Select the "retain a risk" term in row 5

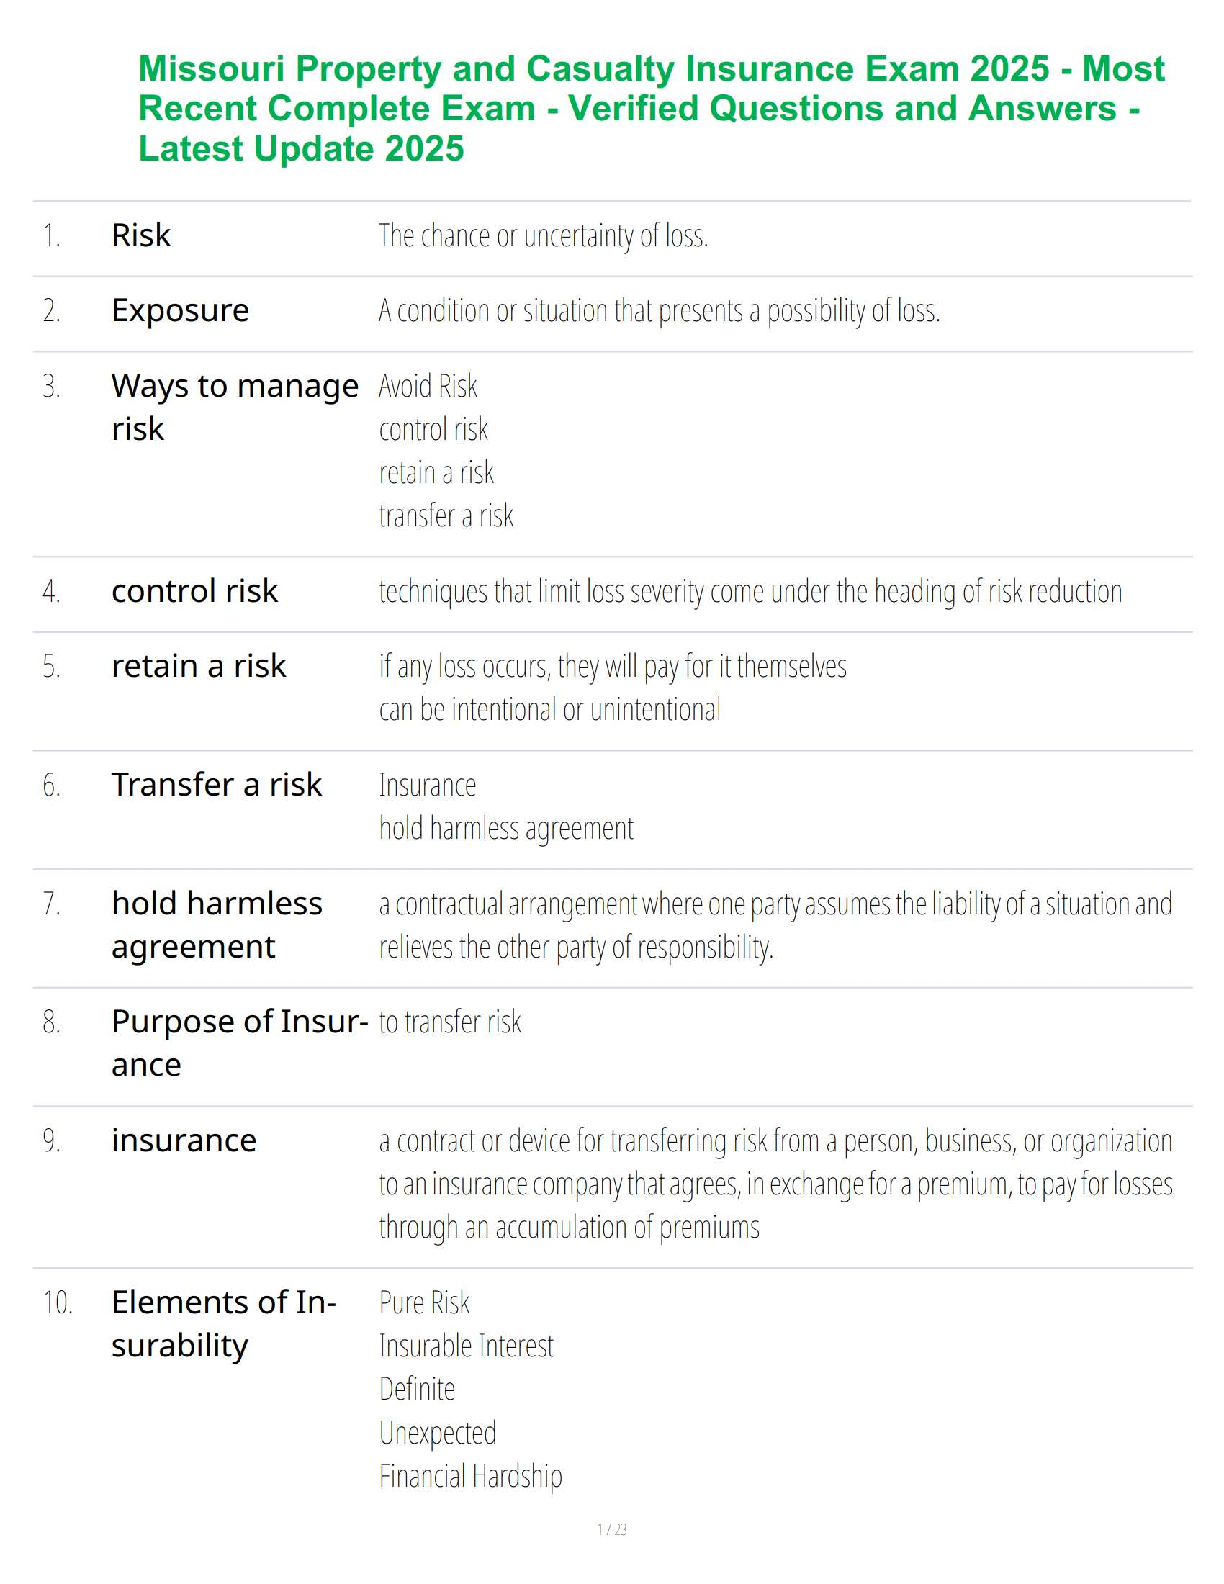(199, 666)
